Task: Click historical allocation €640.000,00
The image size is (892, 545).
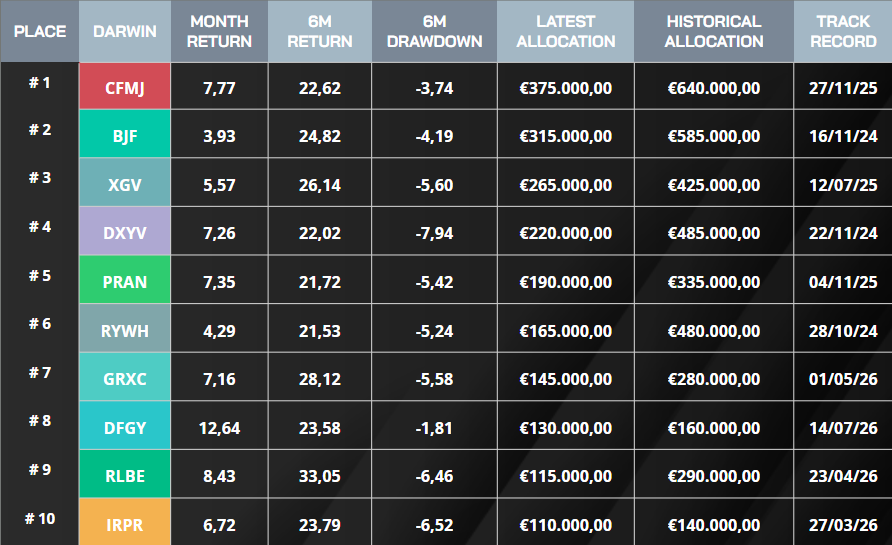Action: 713,88
